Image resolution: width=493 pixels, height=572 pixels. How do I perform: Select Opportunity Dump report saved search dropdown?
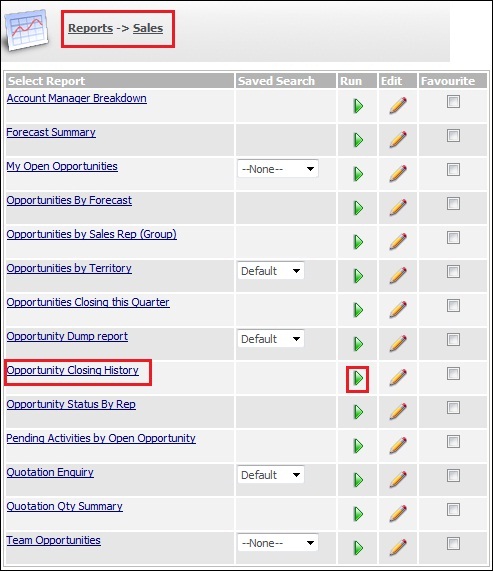pos(270,339)
